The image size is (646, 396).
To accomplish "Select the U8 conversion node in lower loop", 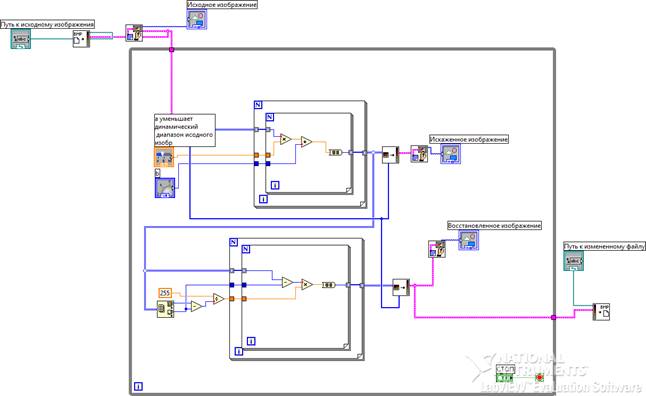I will 328,285.
